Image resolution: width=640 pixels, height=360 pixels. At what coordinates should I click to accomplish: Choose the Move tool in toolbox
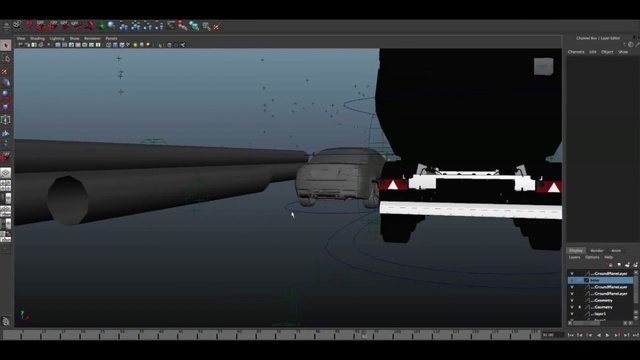coord(6,83)
